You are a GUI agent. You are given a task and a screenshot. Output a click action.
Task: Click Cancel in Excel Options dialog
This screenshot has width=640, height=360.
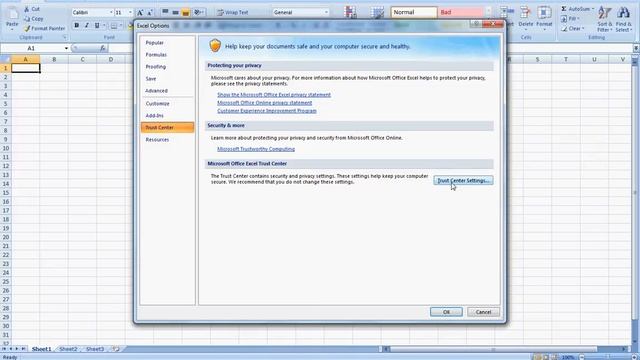coord(483,312)
